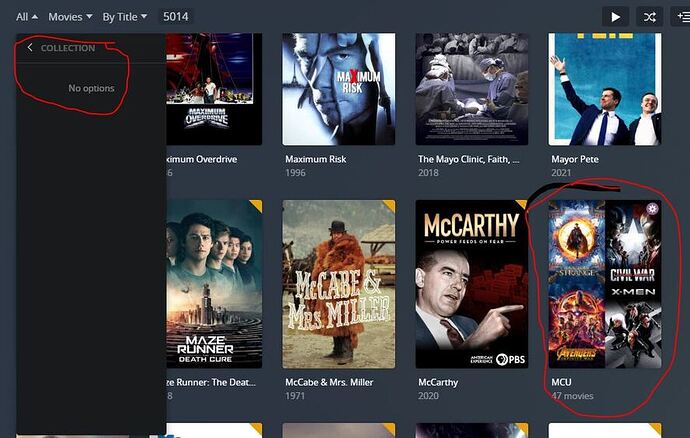Click the COLLECTION header label
The height and width of the screenshot is (438, 690).
point(68,48)
